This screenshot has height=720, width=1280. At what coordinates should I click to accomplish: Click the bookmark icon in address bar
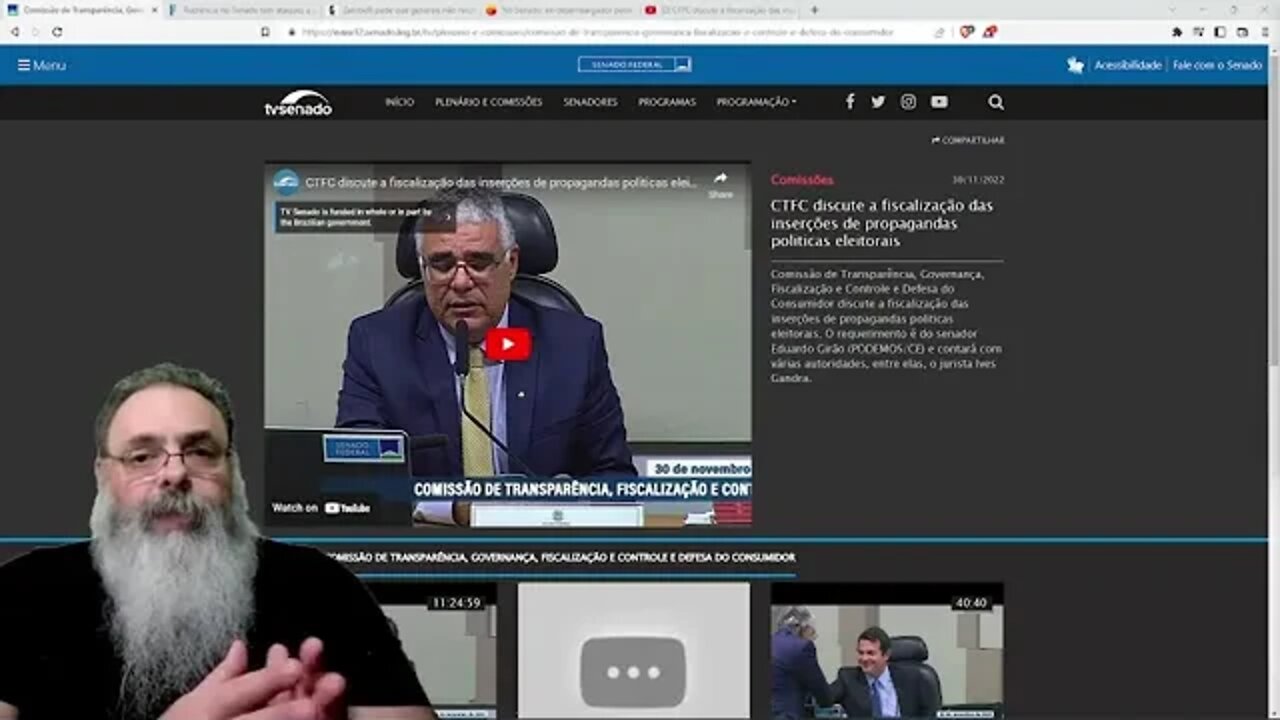(x=264, y=32)
